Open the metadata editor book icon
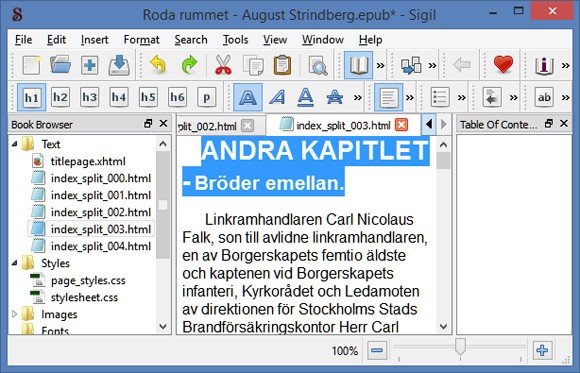580x373 pixels. pyautogui.click(x=544, y=65)
